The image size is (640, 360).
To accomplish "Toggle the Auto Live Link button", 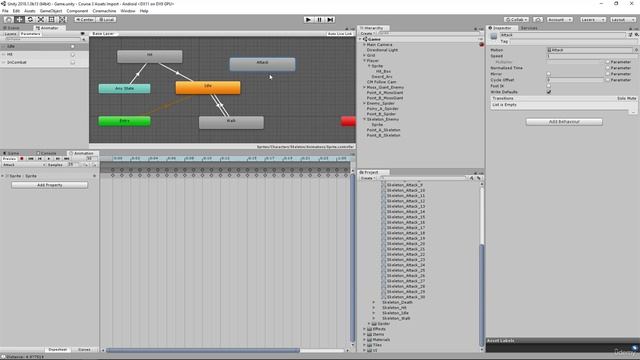I will coord(340,34).
